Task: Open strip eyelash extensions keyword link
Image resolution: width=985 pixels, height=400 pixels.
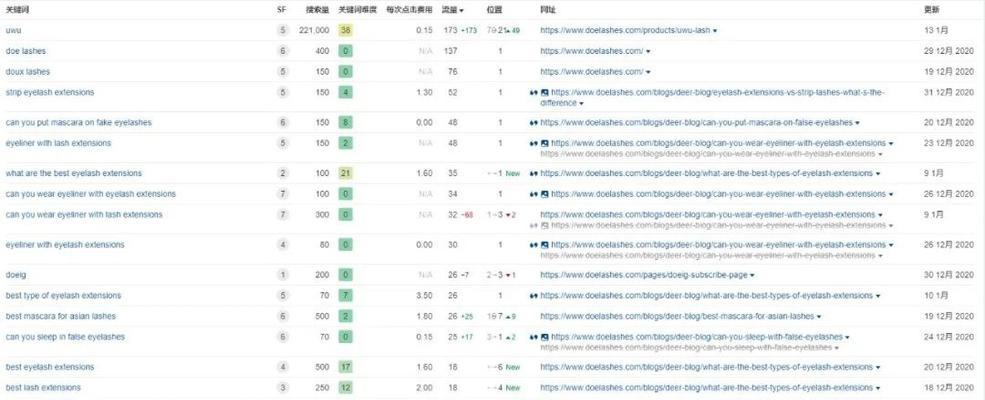Action: (50, 92)
